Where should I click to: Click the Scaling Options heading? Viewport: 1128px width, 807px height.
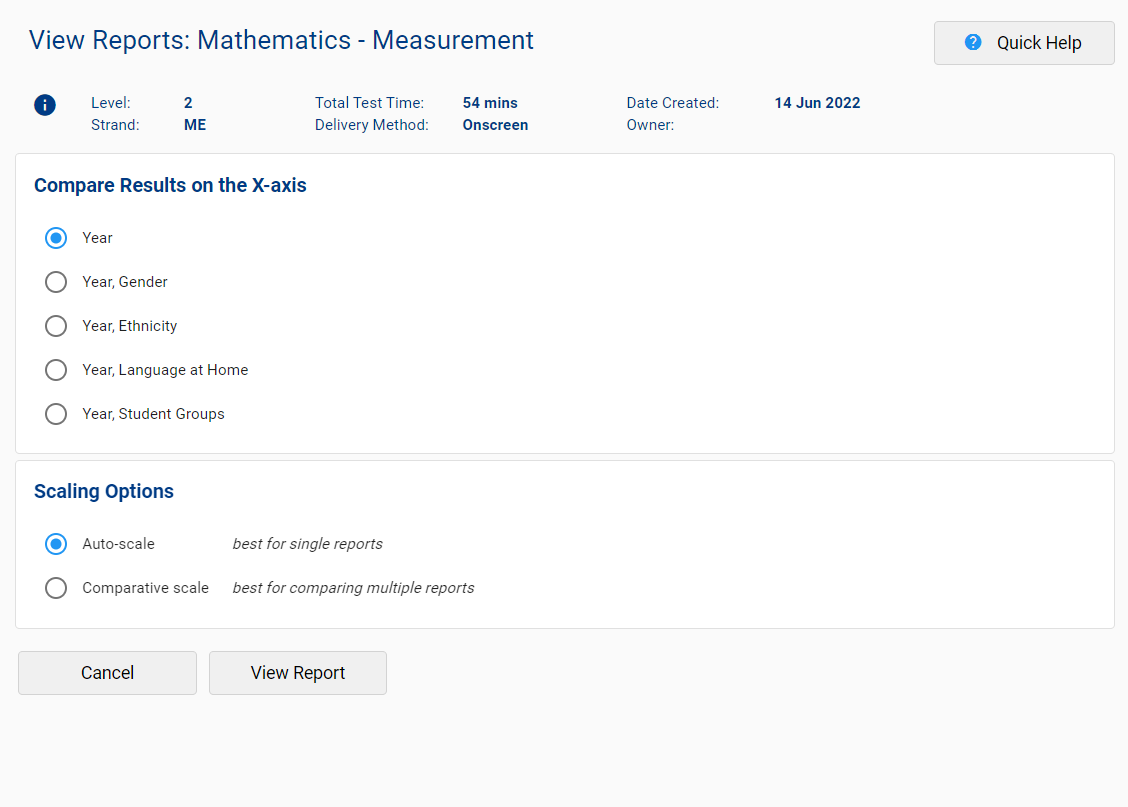click(x=104, y=491)
